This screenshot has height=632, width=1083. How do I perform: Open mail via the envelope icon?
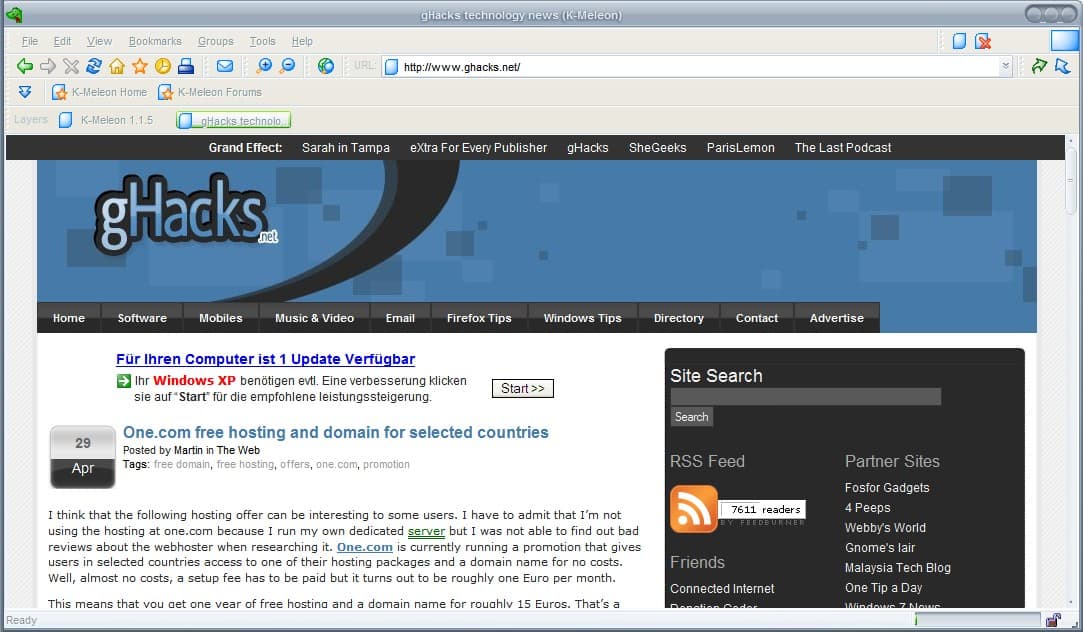[x=224, y=66]
